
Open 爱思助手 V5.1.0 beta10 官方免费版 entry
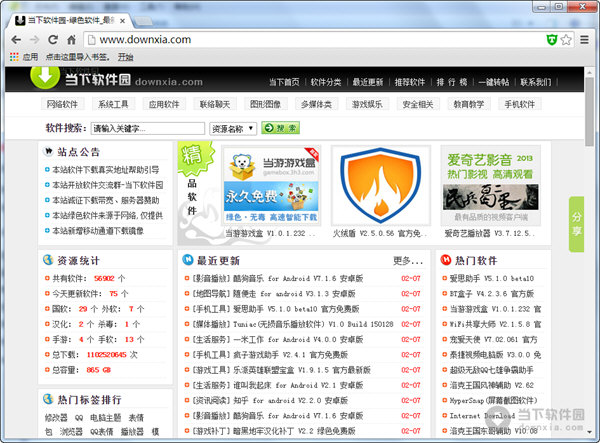click(276, 309)
